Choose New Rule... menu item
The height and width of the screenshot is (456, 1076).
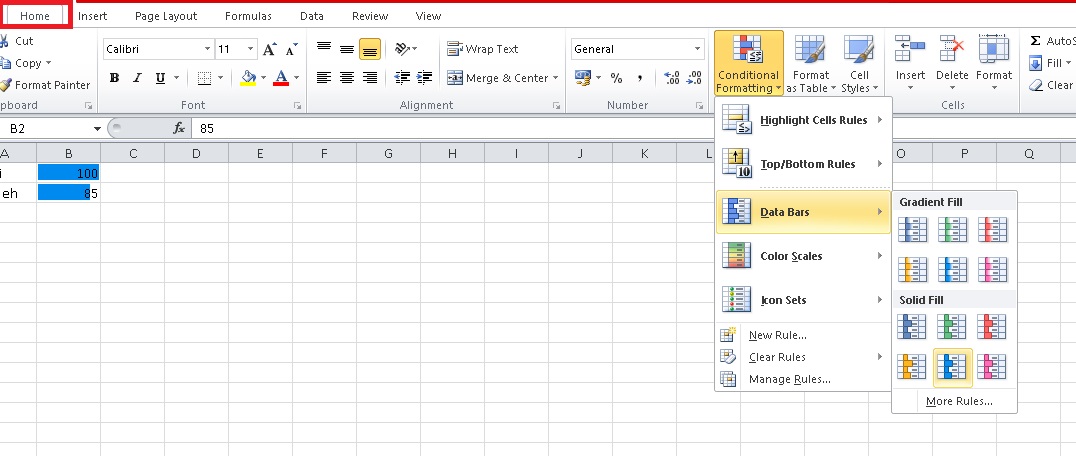[803, 335]
